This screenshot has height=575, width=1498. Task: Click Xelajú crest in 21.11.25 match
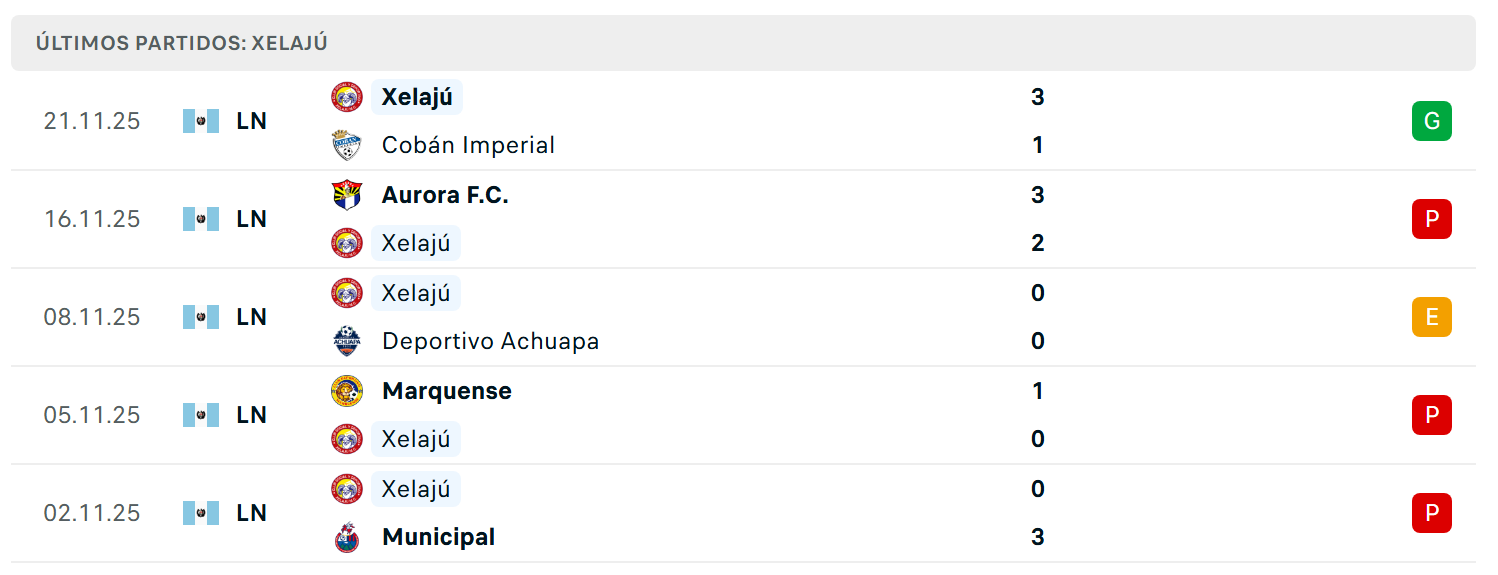coord(347,97)
